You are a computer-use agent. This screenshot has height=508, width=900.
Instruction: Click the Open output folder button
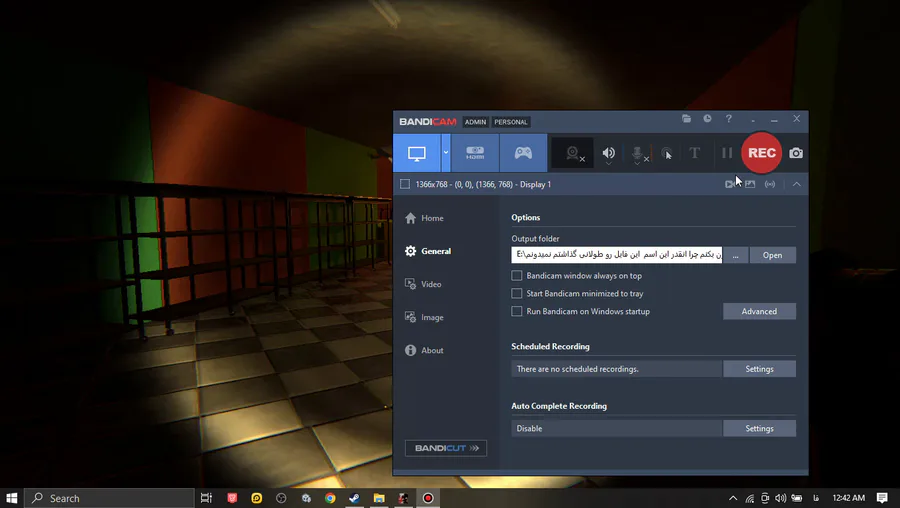coord(772,255)
